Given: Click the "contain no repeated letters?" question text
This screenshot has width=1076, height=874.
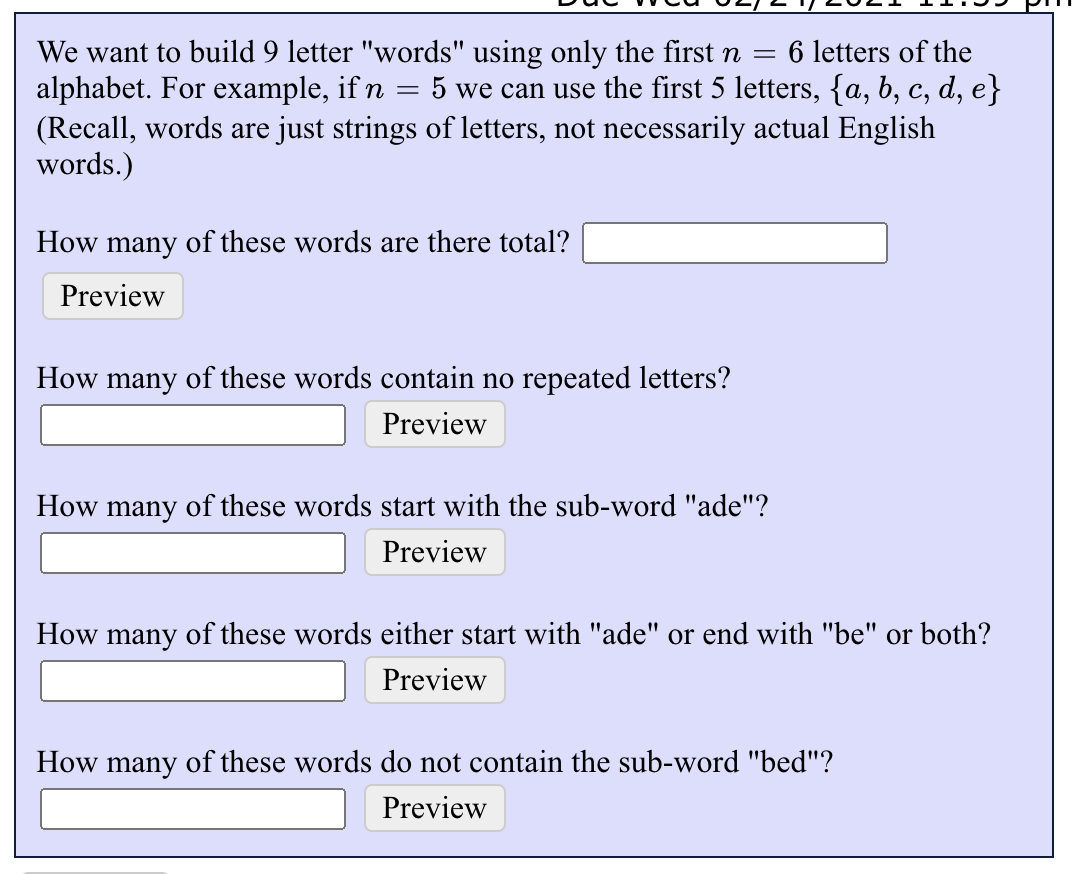Looking at the screenshot, I should [384, 379].
